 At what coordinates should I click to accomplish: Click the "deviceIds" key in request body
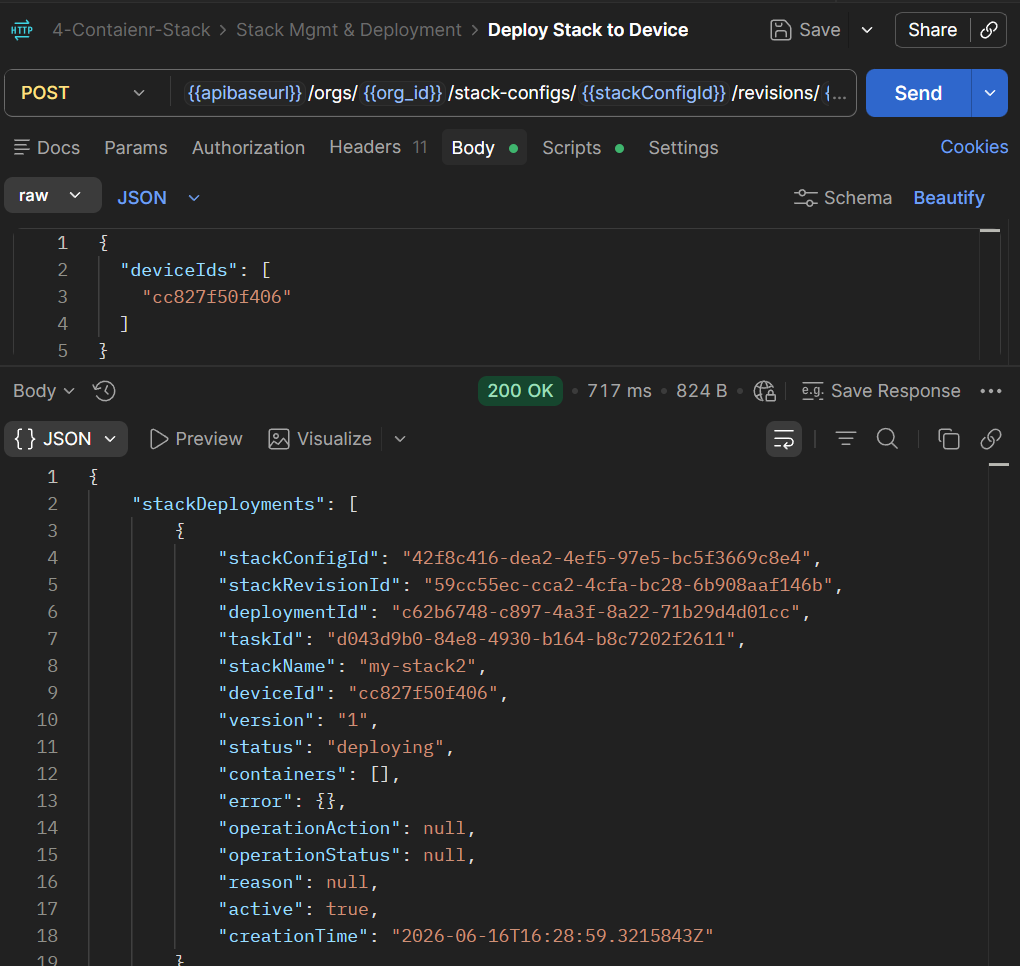coord(178,271)
